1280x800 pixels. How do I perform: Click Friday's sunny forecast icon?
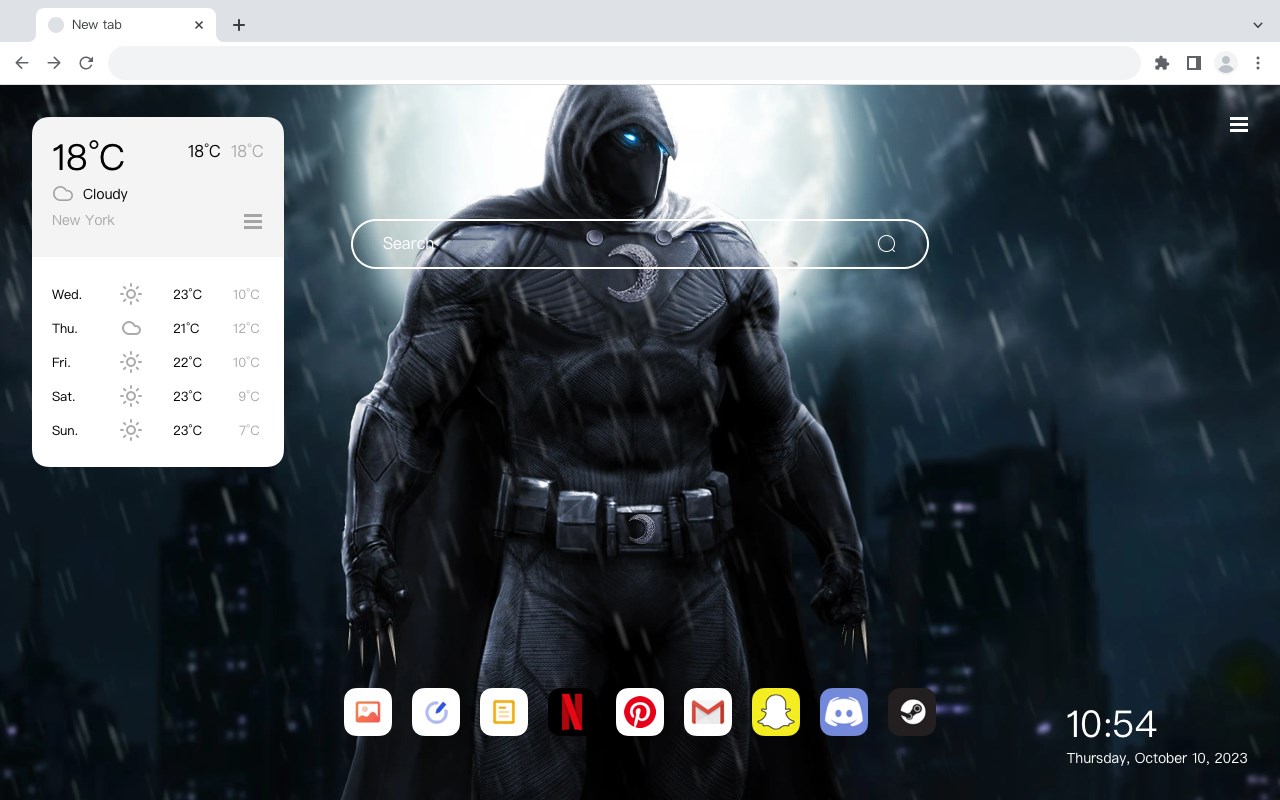click(131, 362)
